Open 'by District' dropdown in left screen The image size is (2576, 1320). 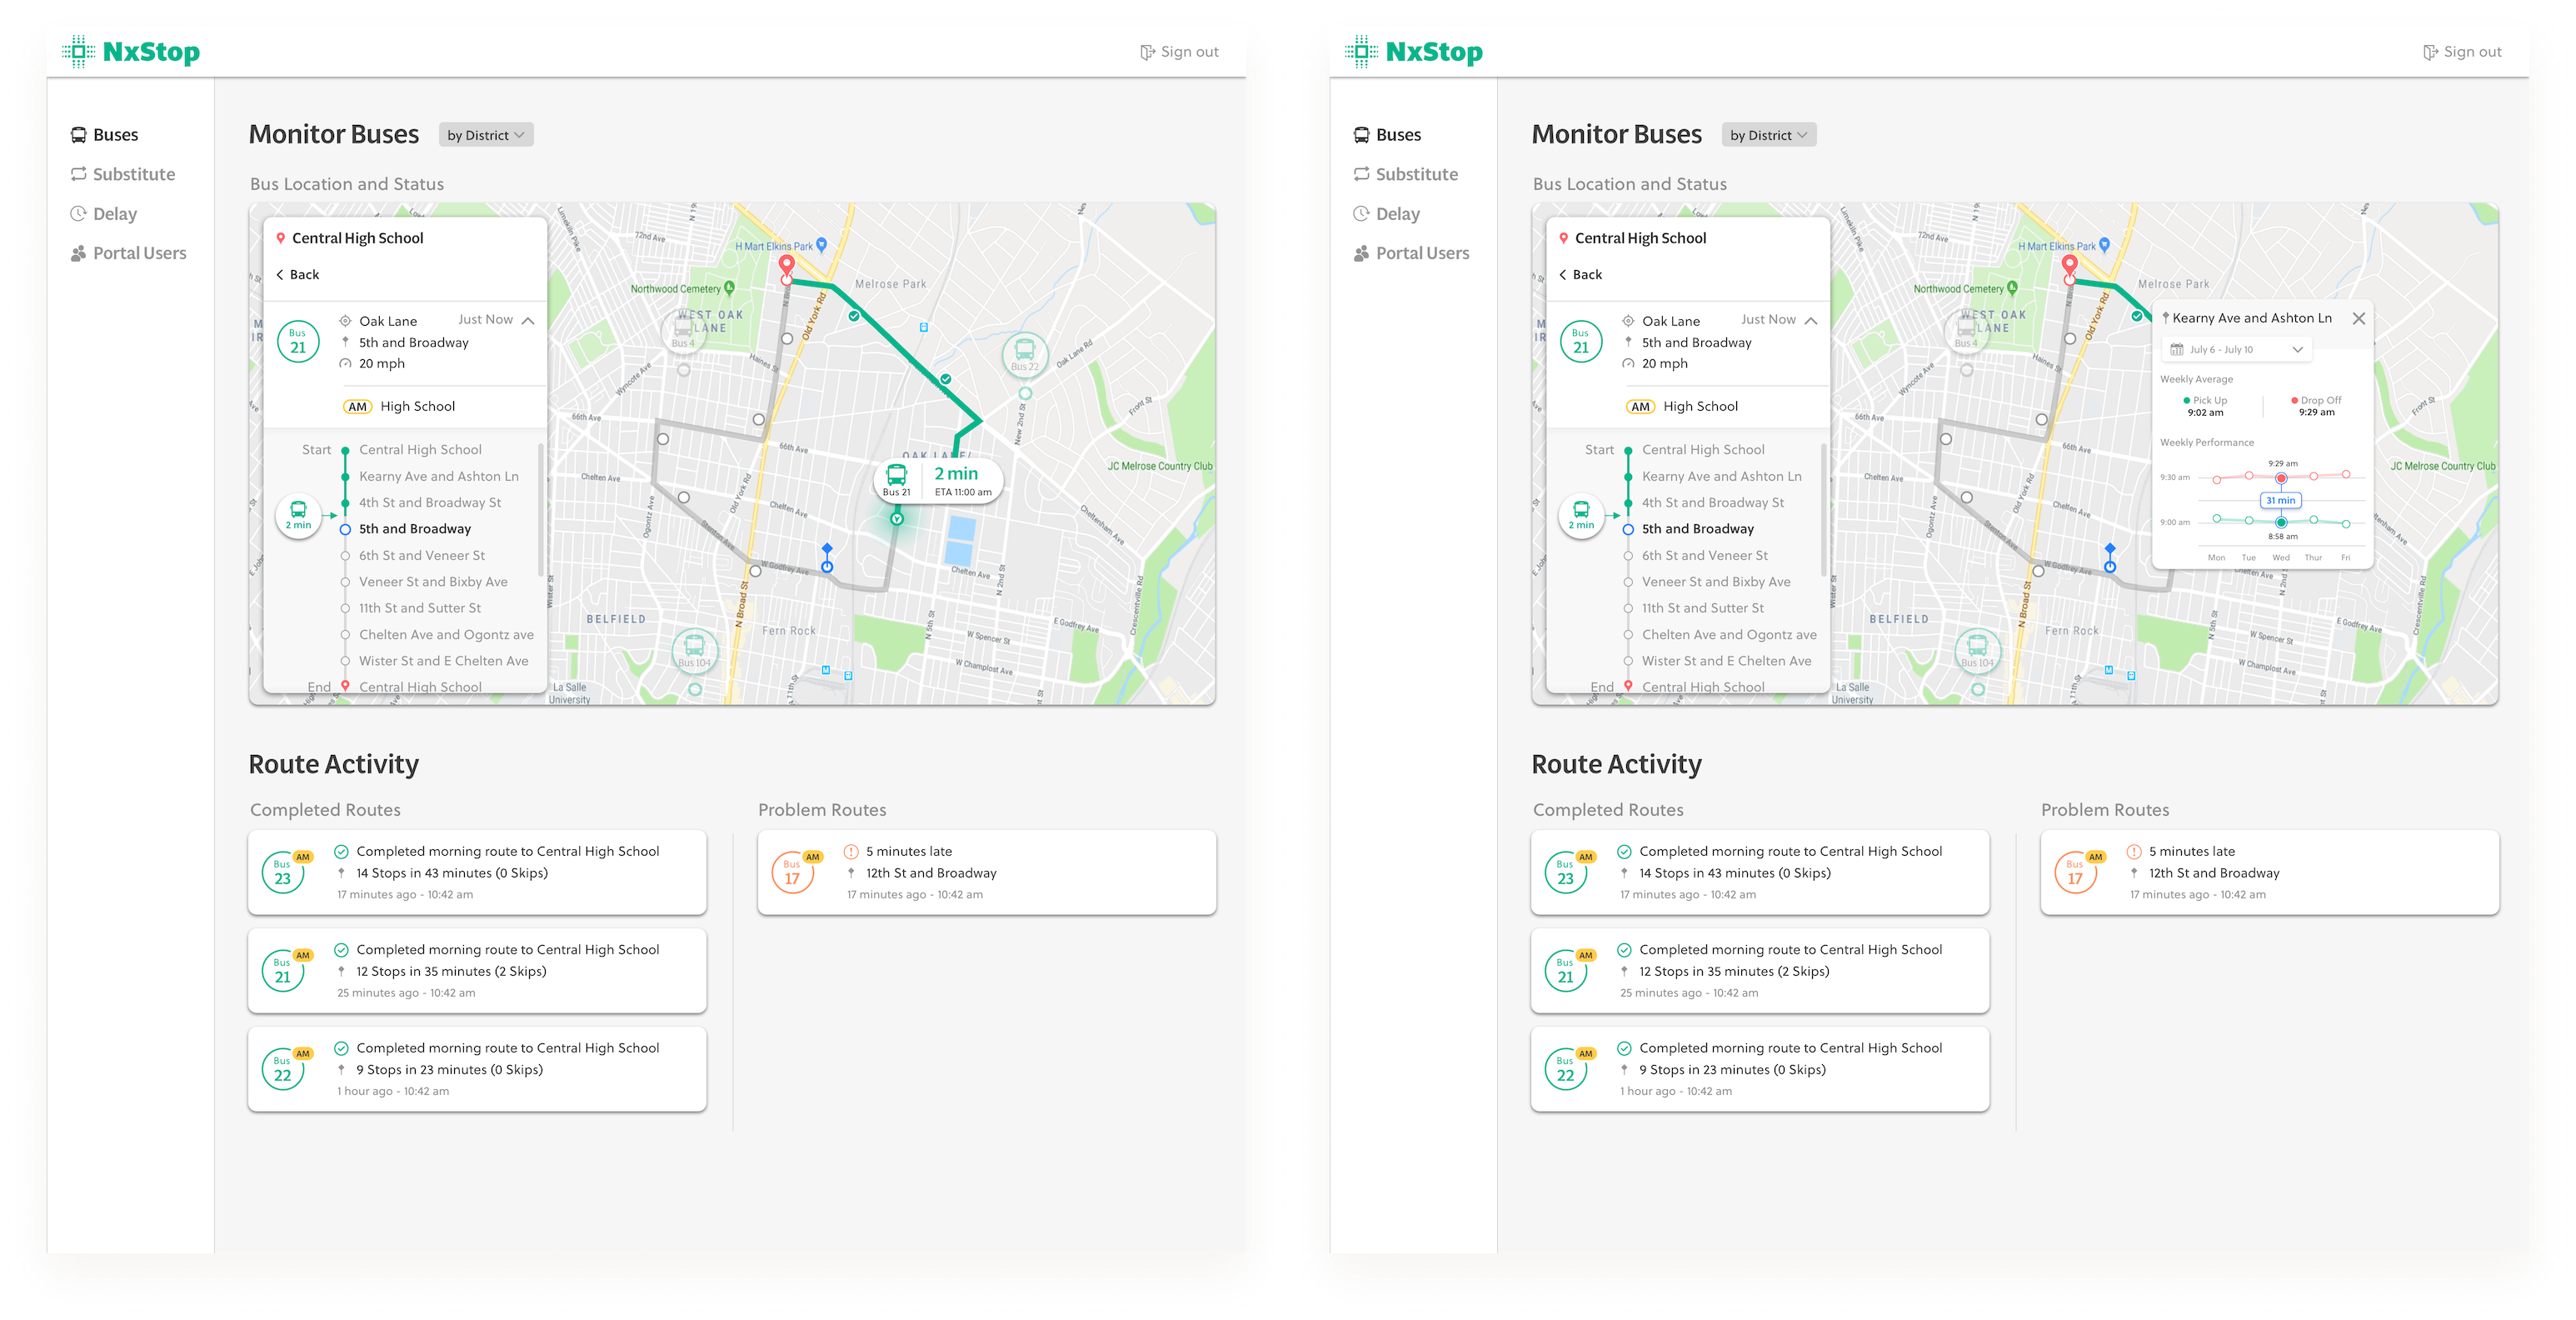click(486, 135)
